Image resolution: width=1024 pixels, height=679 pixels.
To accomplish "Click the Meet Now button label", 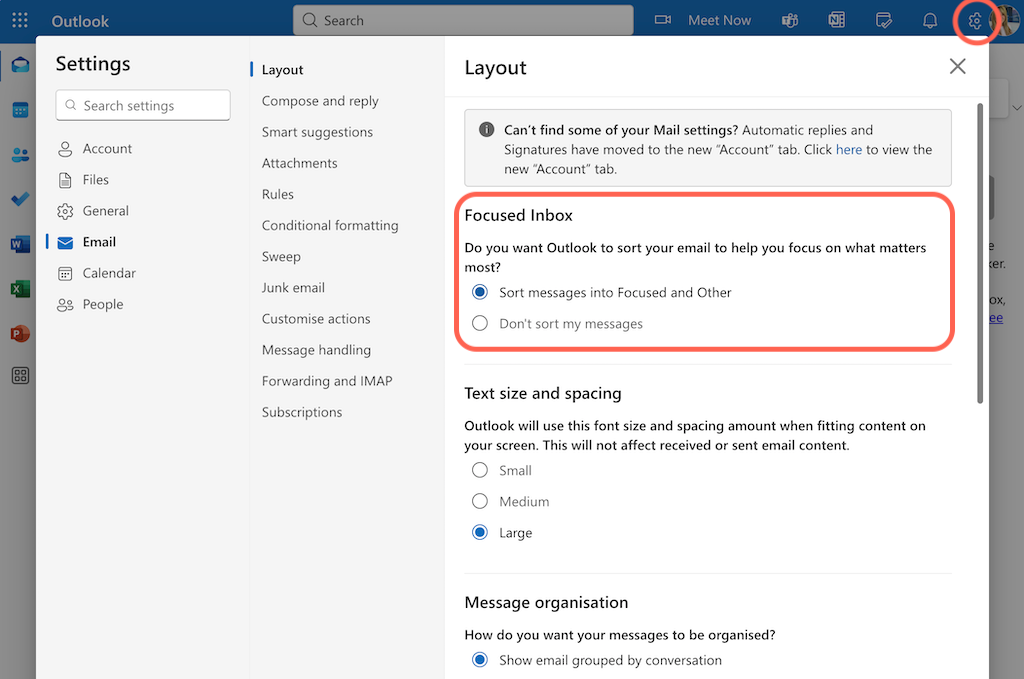I will tap(719, 20).
